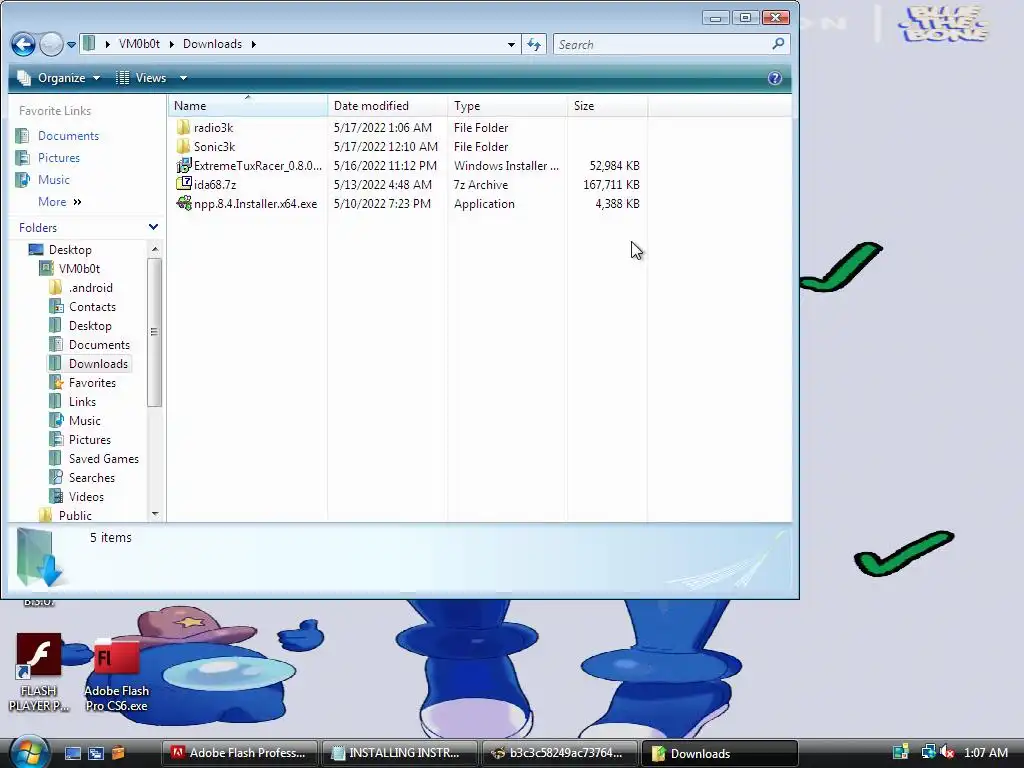
Task: Click the folder tree scrollbar thumb
Action: (x=155, y=332)
